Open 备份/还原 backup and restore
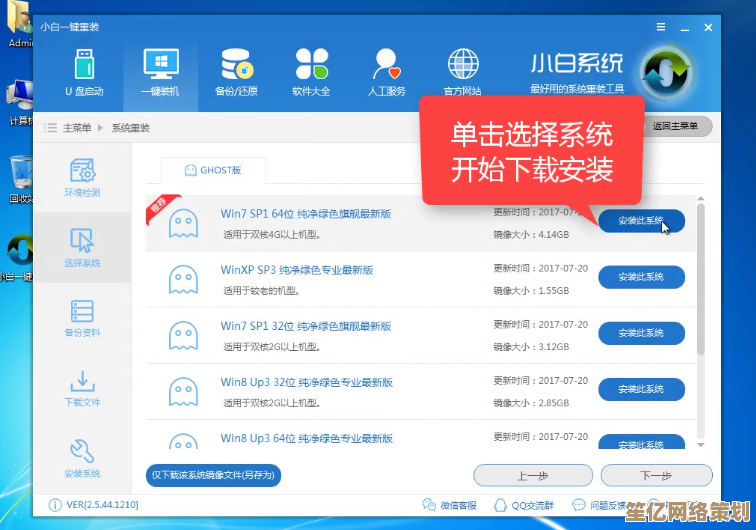The image size is (756, 530). tap(236, 71)
